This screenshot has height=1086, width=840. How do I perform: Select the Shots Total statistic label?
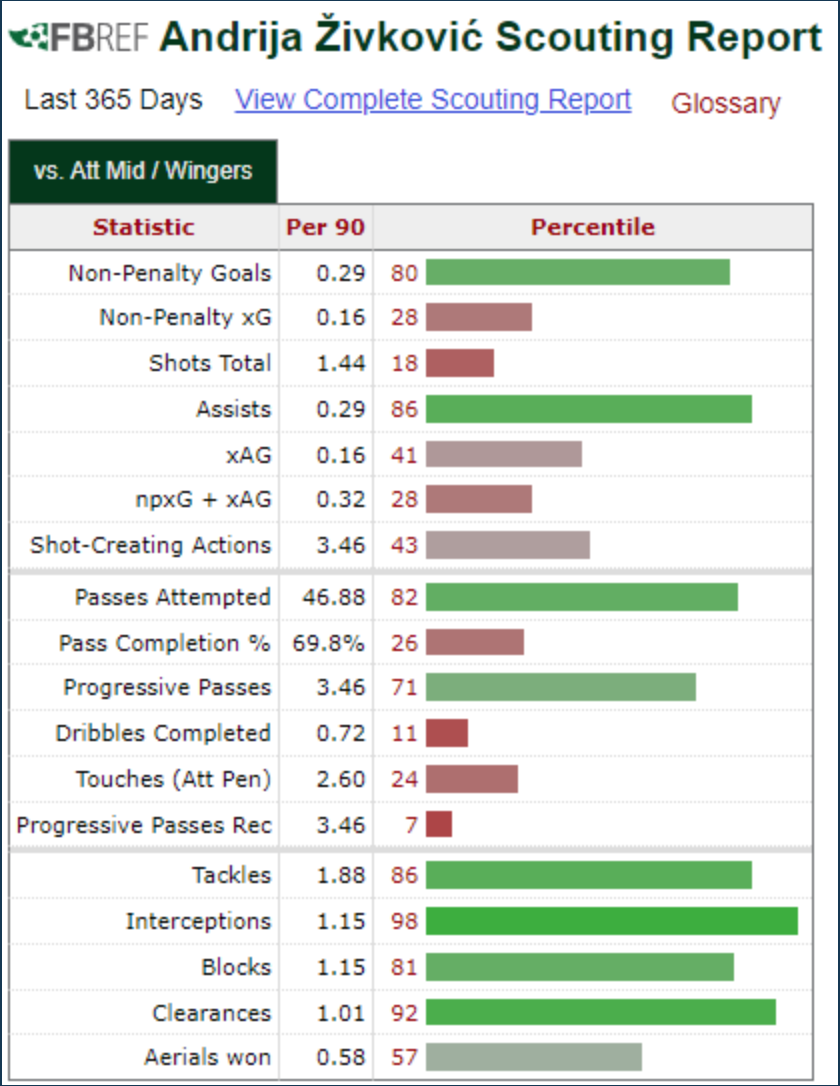click(210, 363)
